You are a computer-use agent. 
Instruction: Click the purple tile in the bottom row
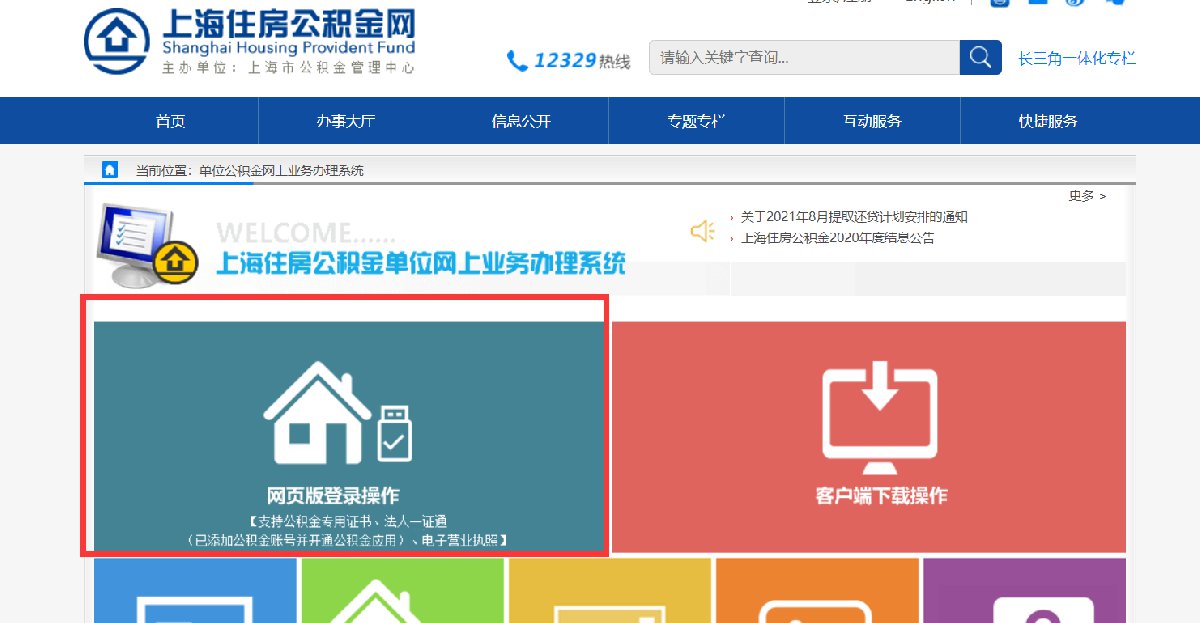1024,590
